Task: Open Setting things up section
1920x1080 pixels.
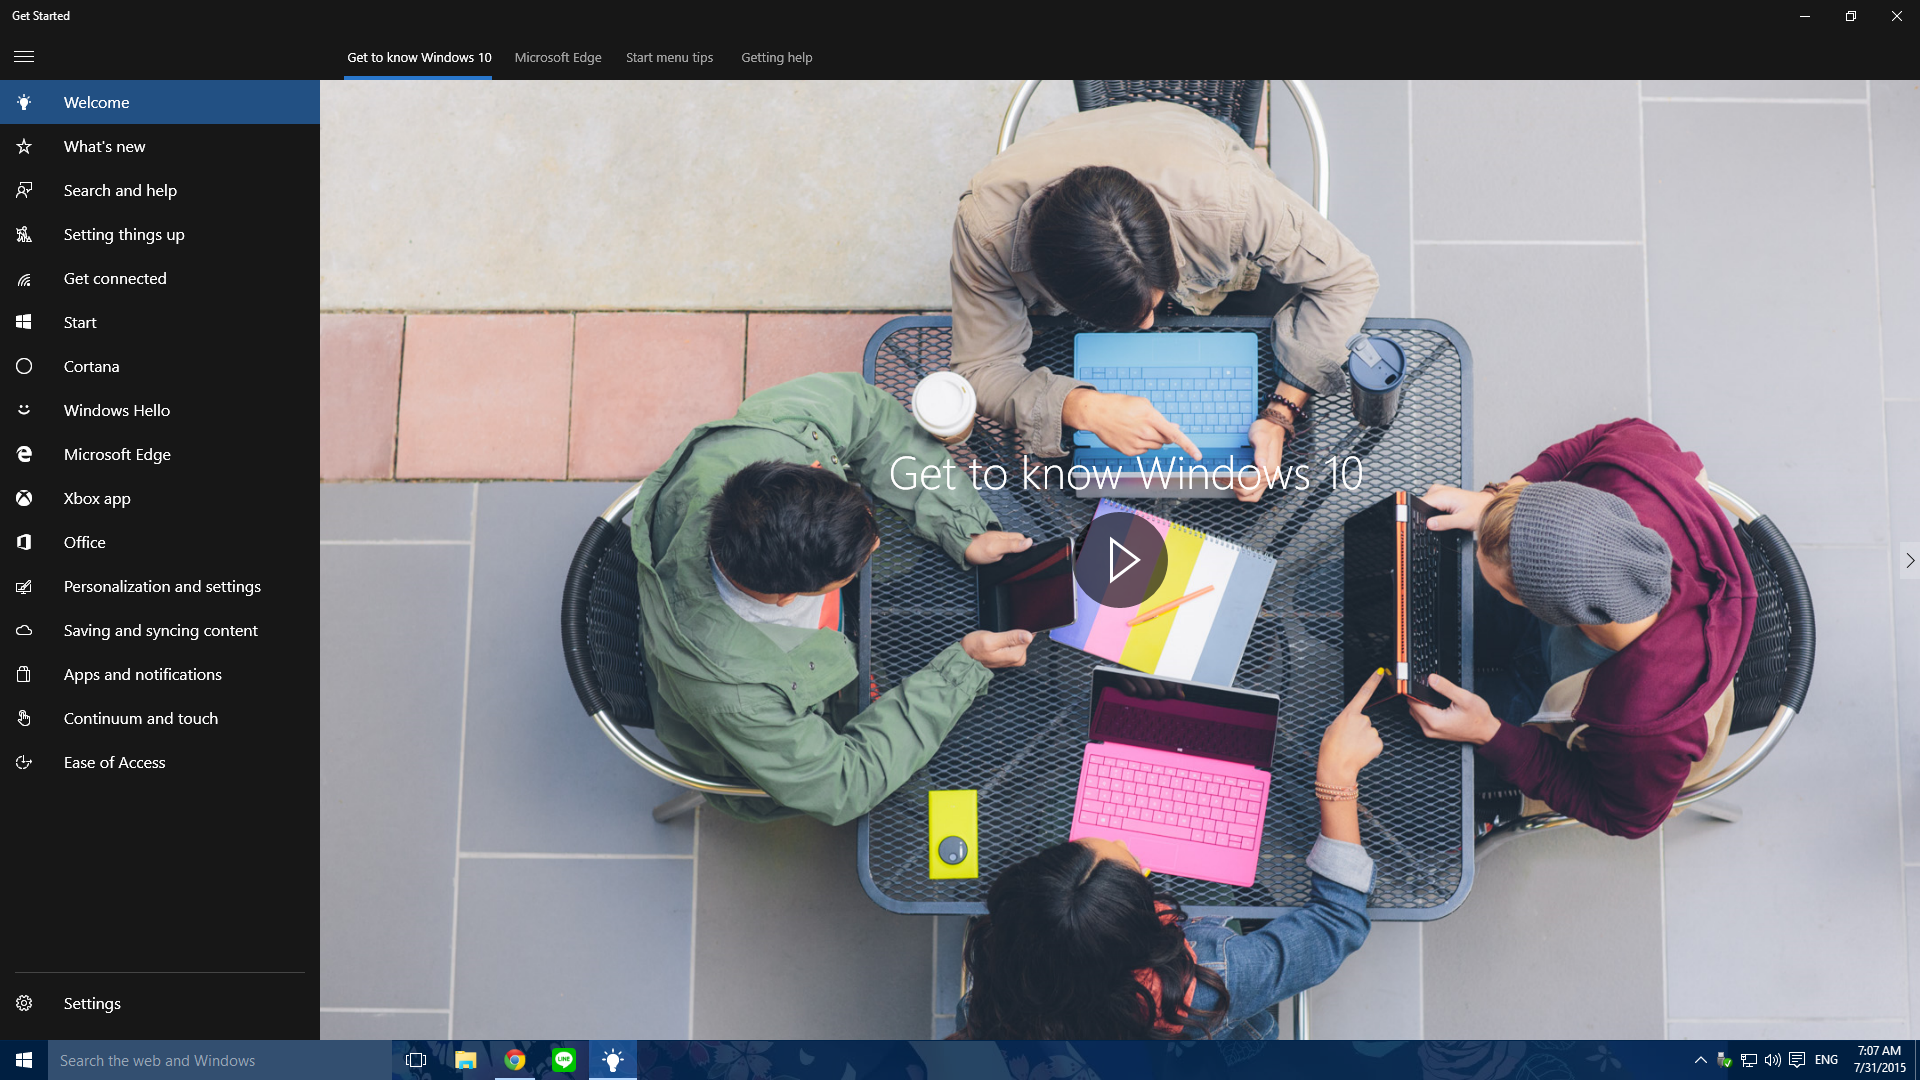Action: (160, 234)
